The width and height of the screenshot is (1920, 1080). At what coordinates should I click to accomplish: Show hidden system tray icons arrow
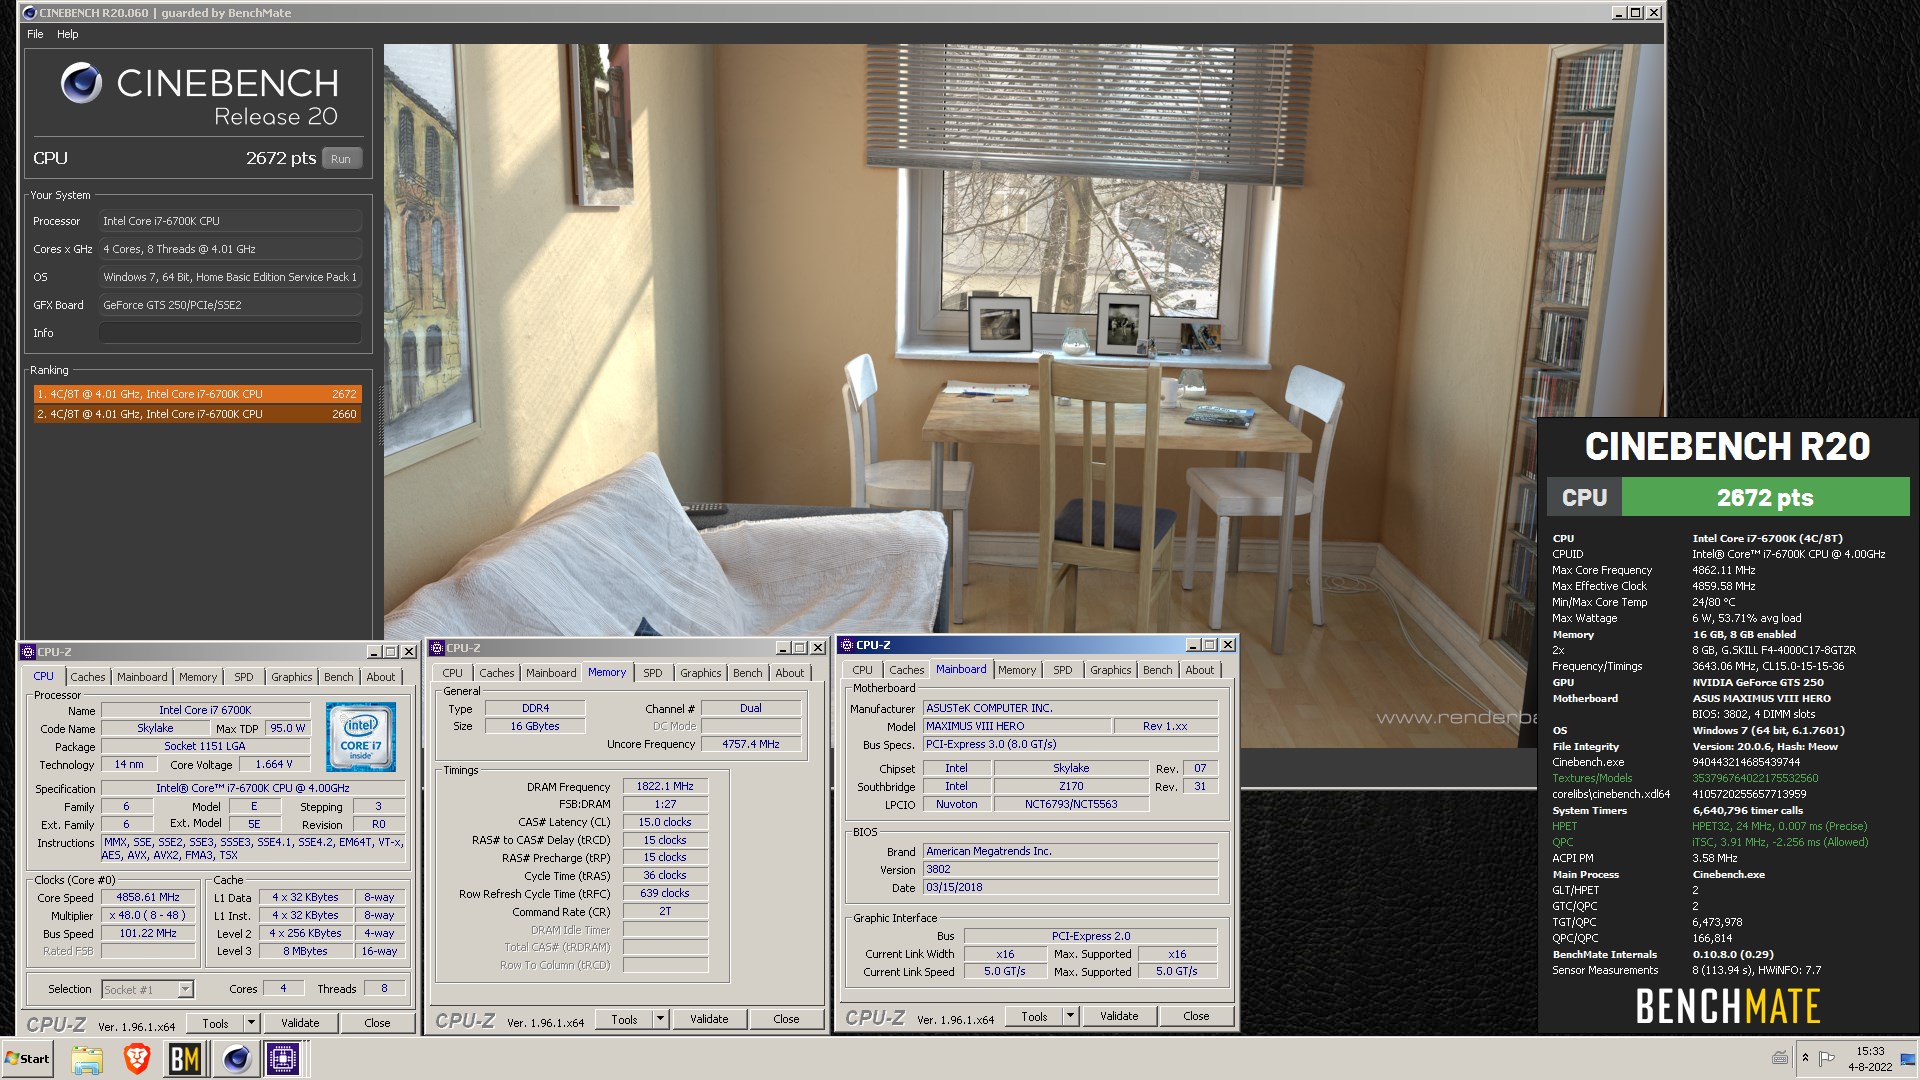click(1805, 1058)
